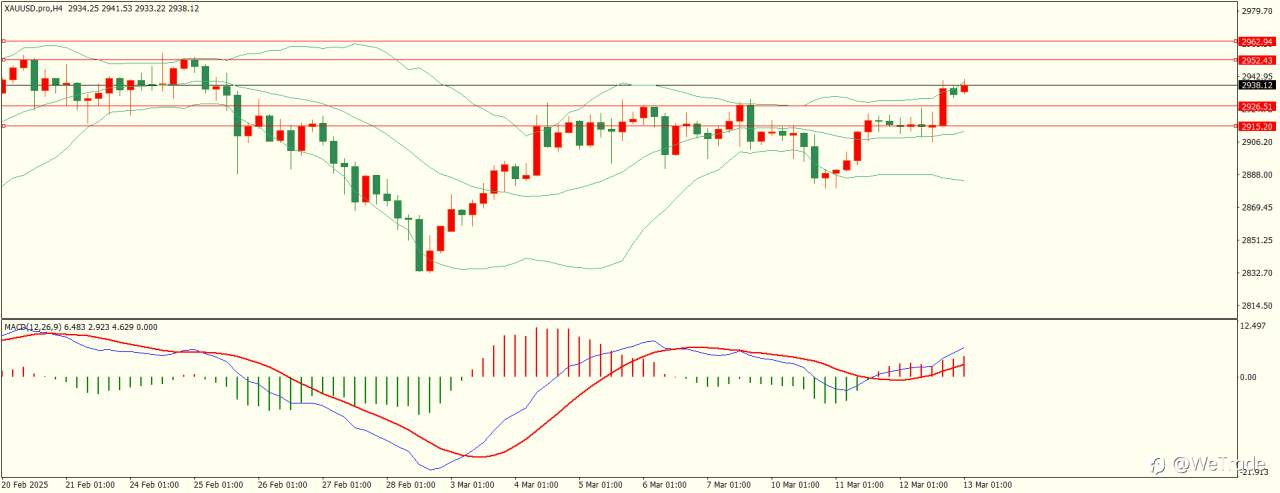Click the 7 Mar 01:00 time label
The height and width of the screenshot is (493, 1280).
click(731, 485)
